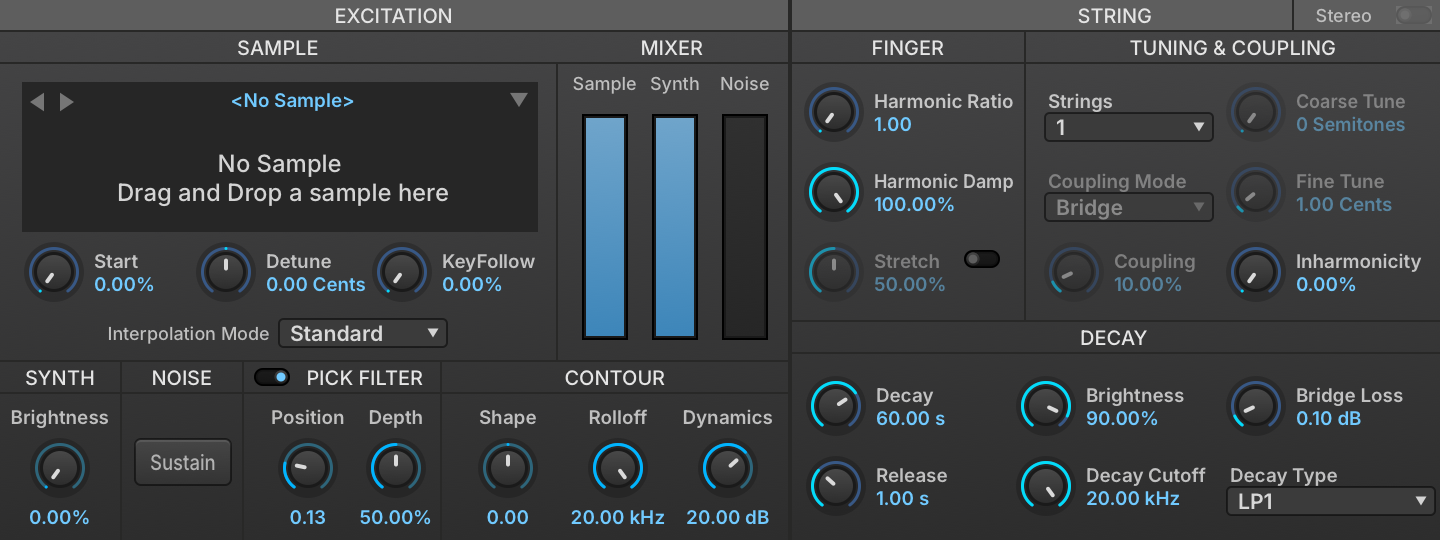Load the previous sample with left arrow
This screenshot has width=1440, height=540.
tap(37, 102)
